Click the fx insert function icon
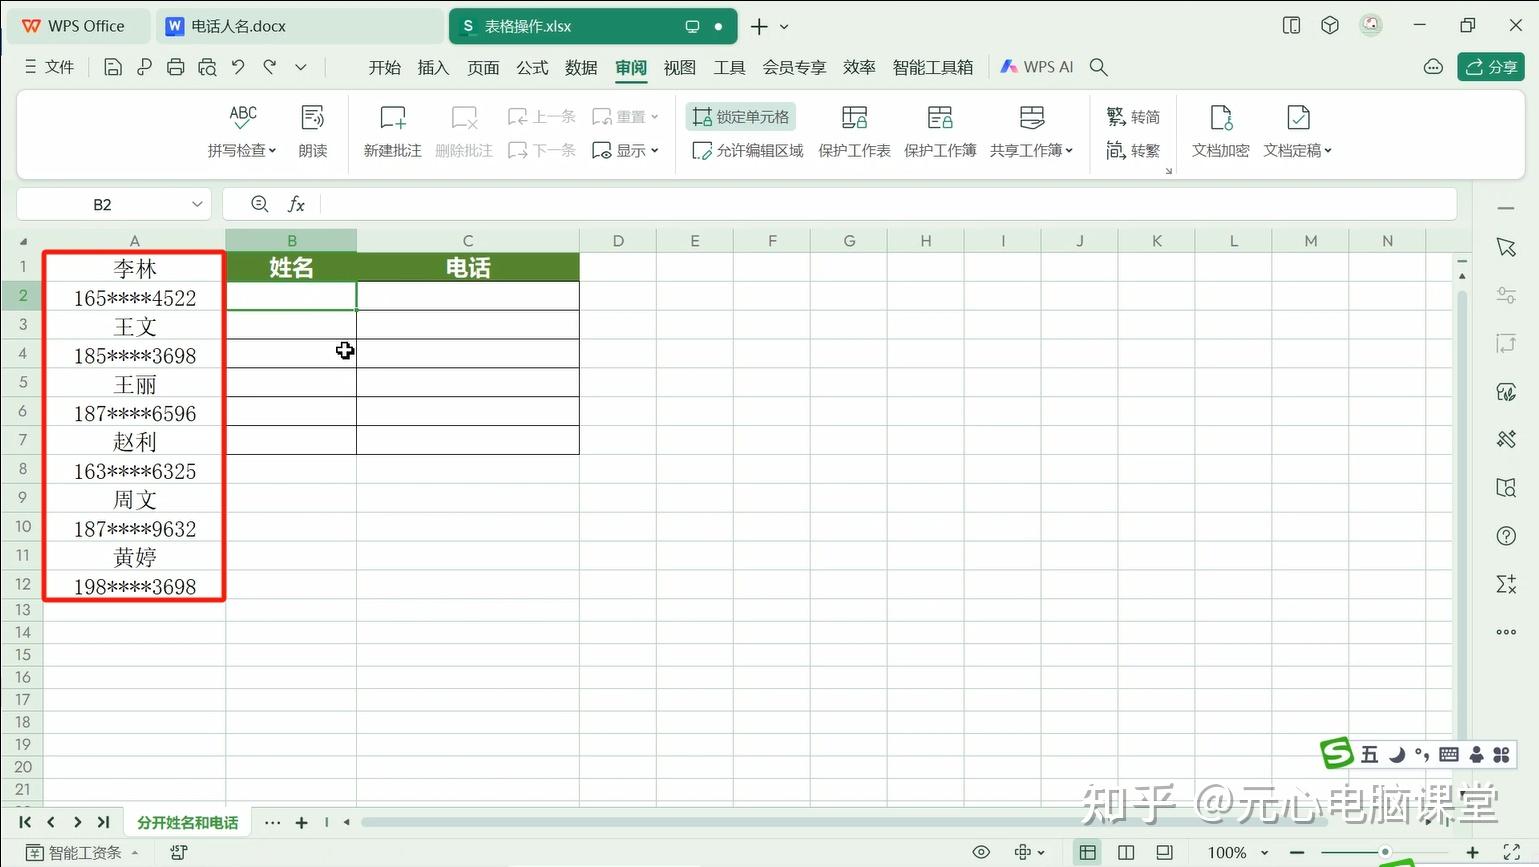The width and height of the screenshot is (1539, 867). (x=296, y=204)
